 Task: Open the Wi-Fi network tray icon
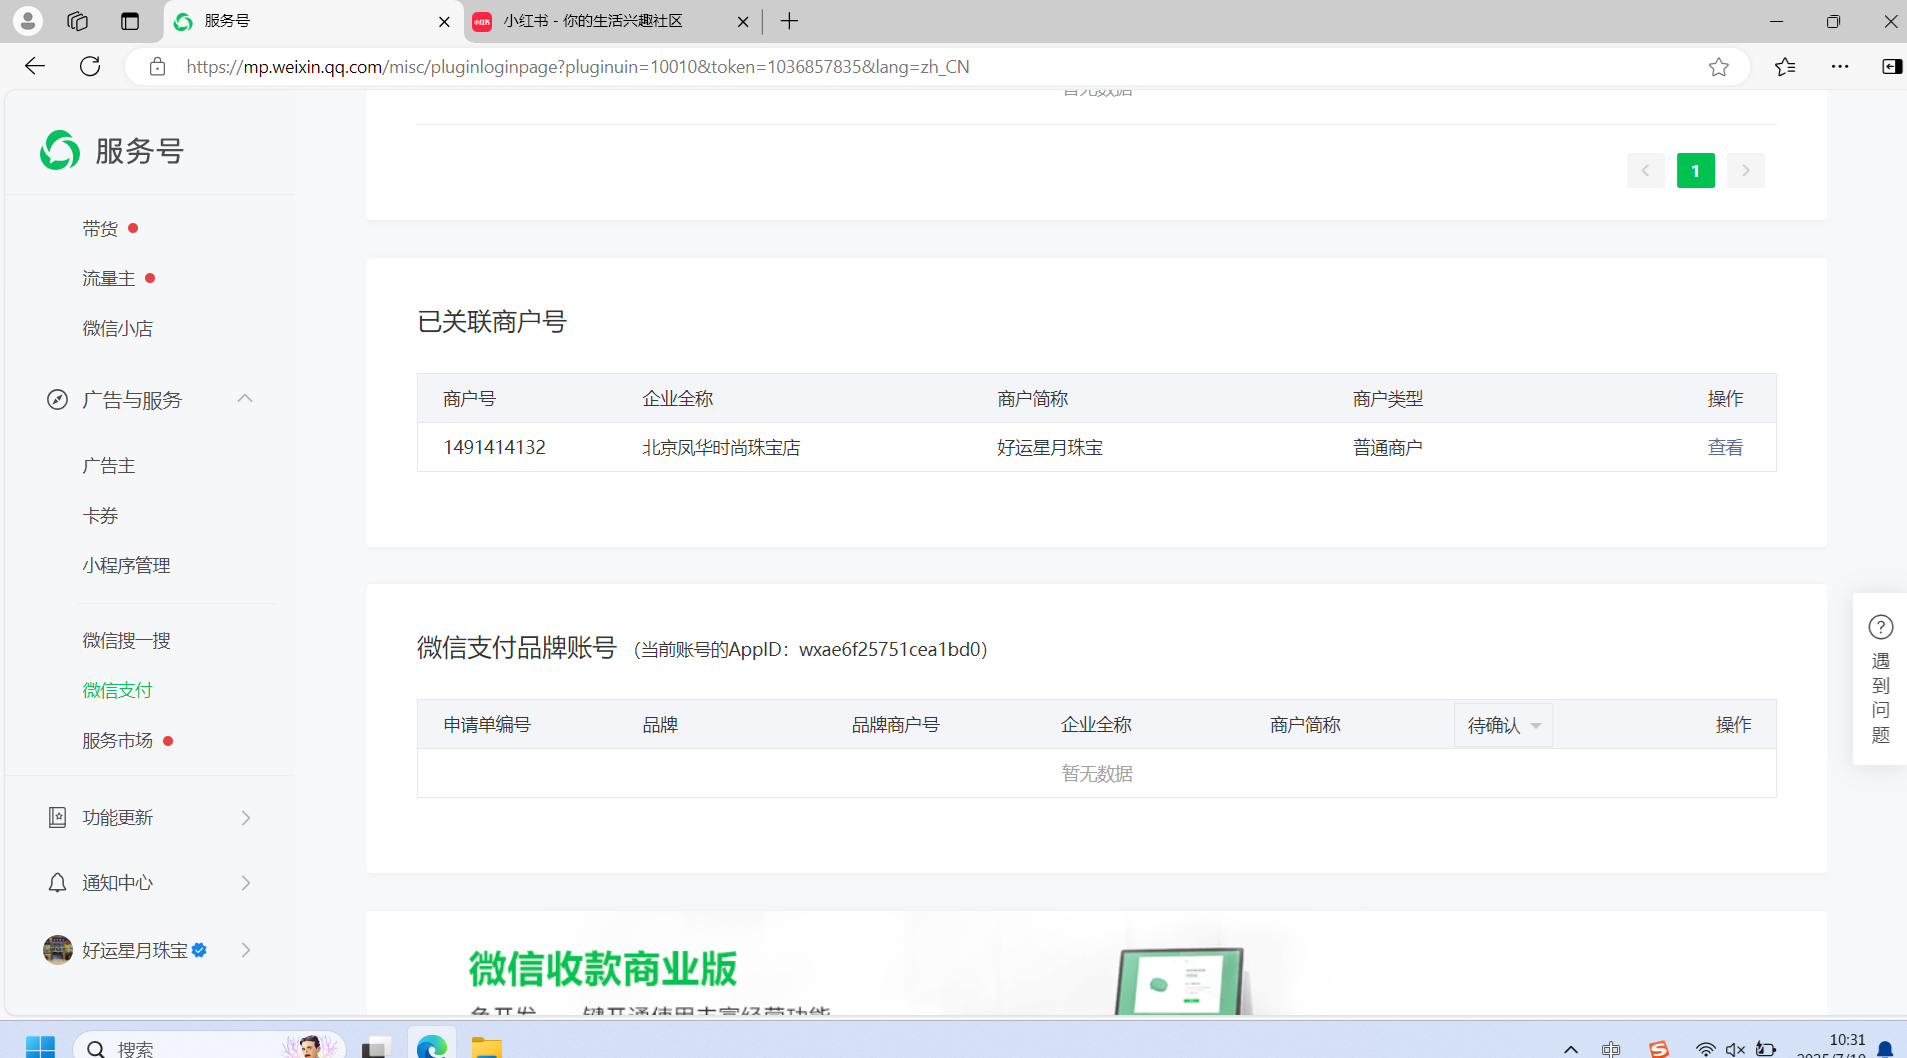[1706, 1049]
